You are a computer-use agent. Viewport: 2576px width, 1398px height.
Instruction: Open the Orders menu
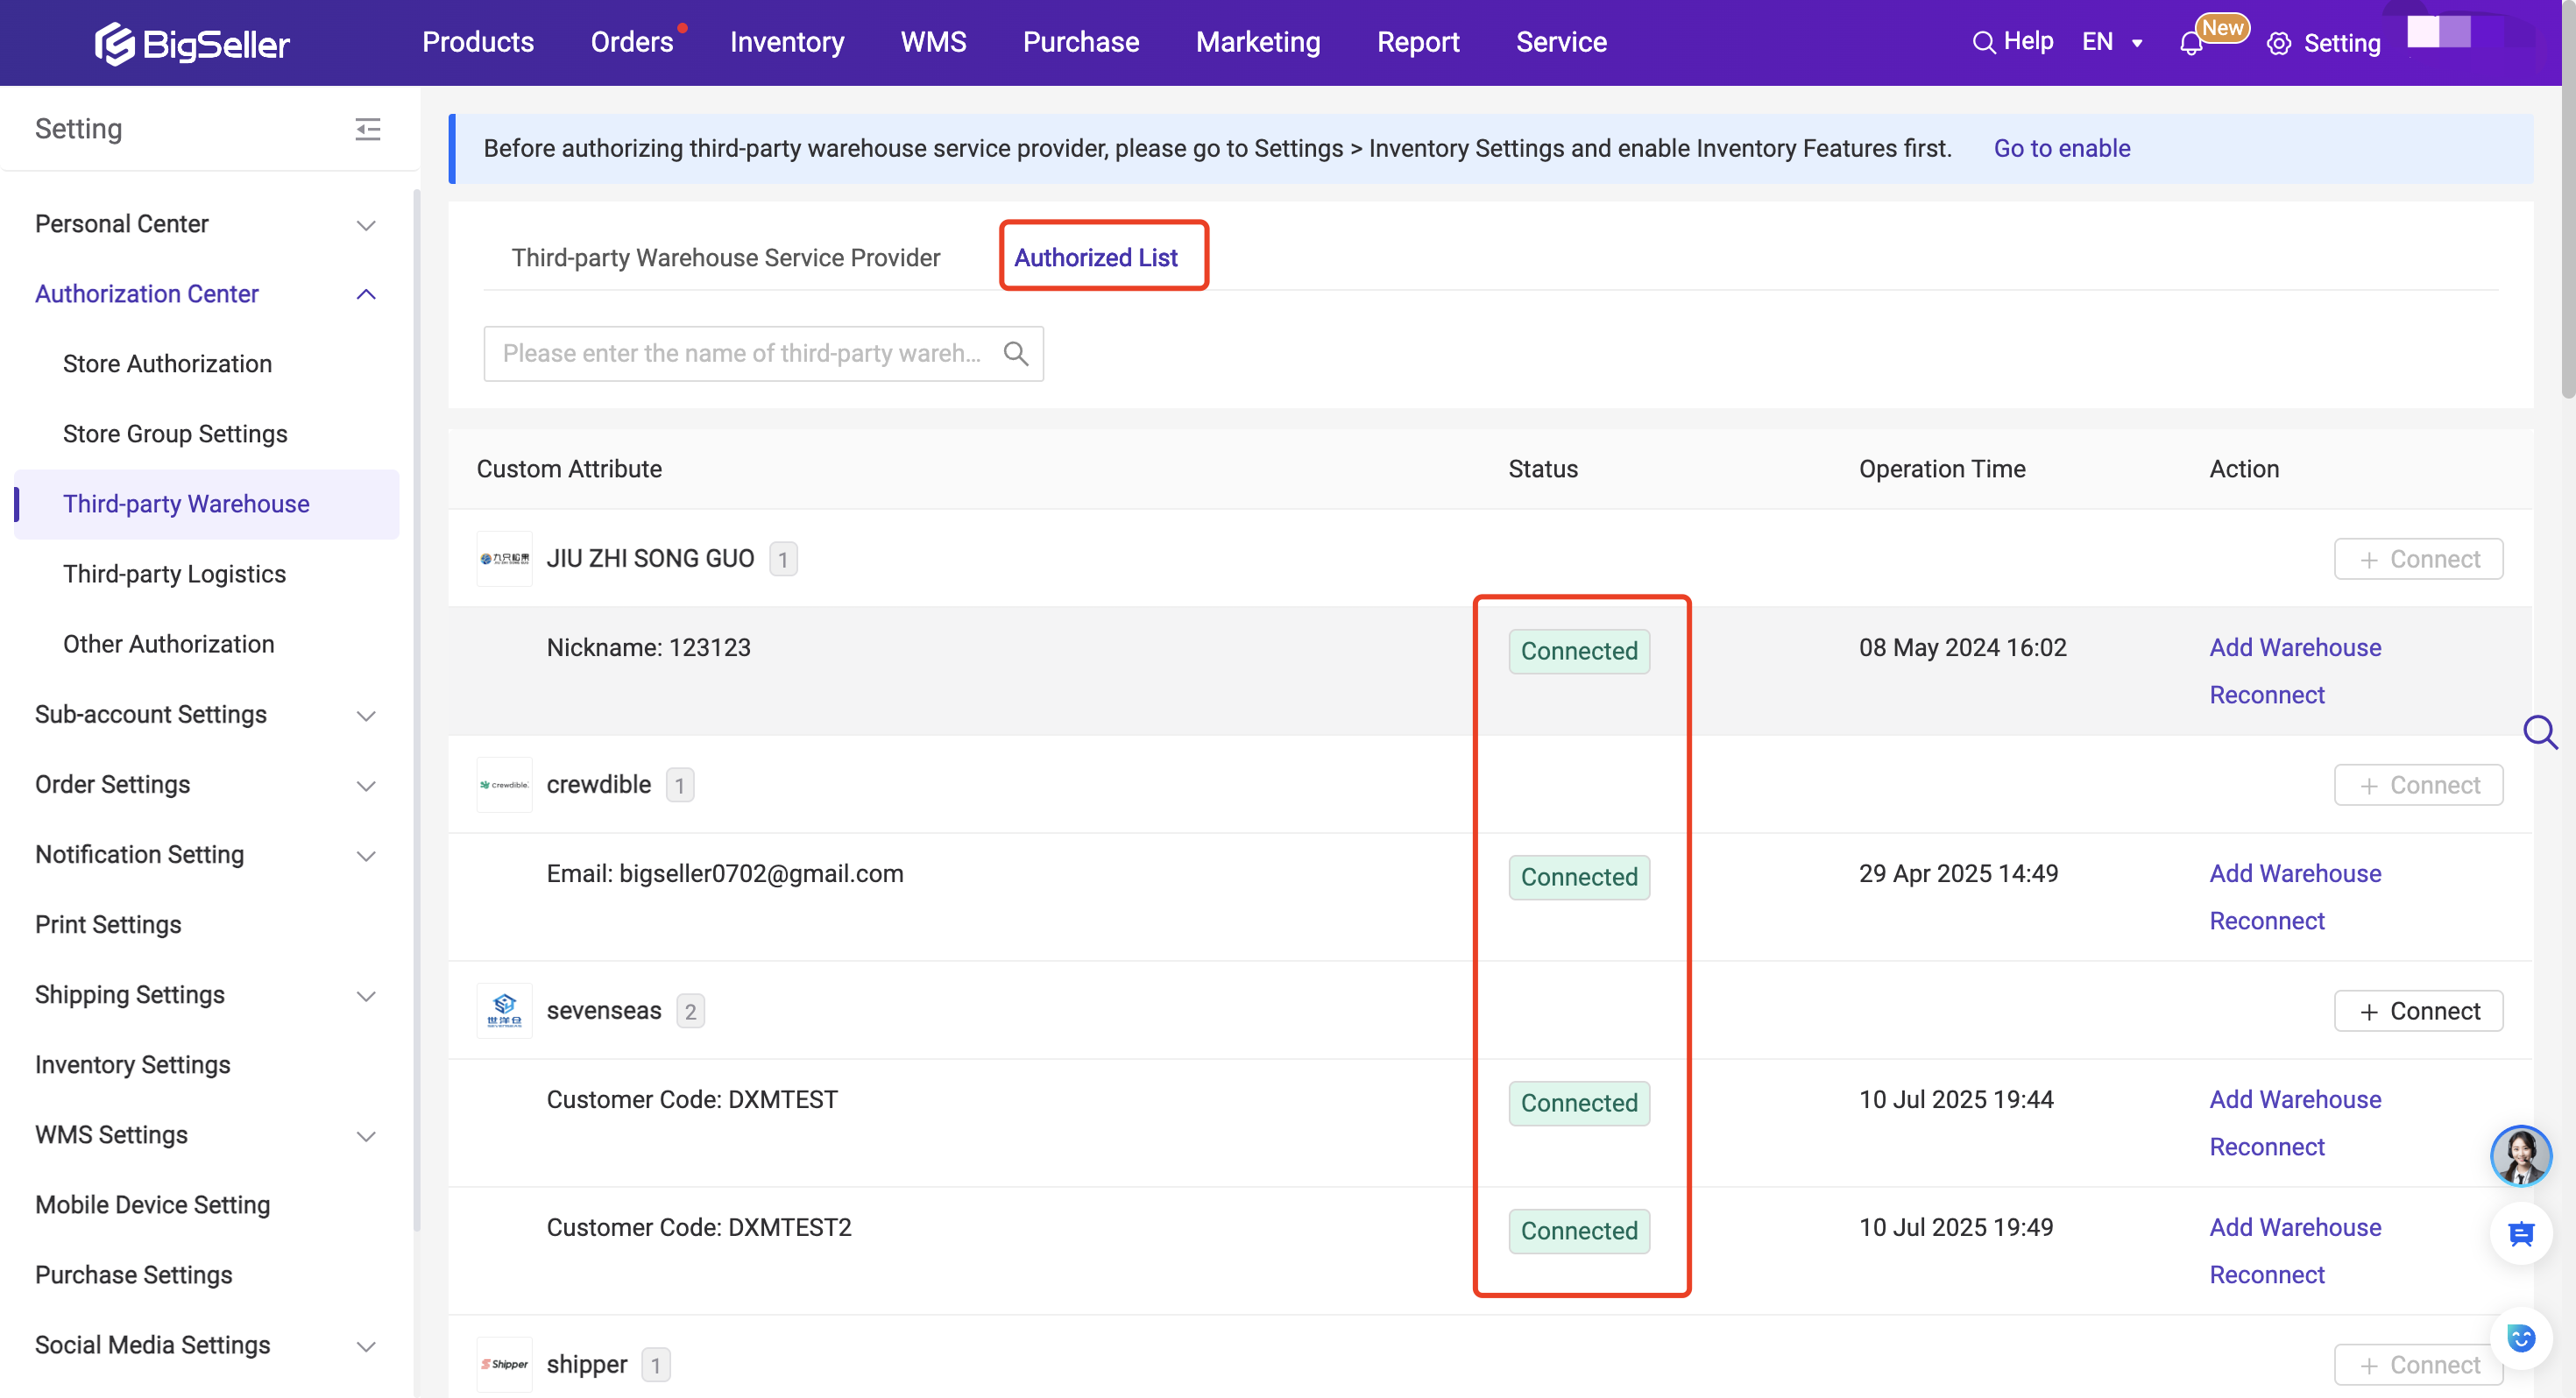click(632, 42)
